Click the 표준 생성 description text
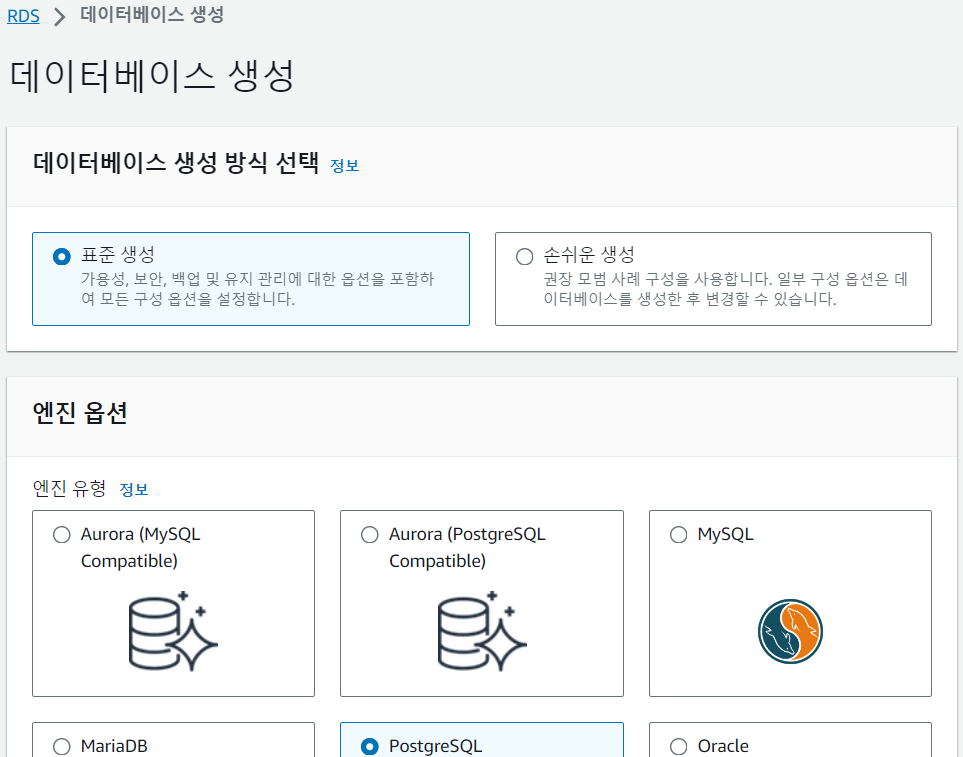The image size is (963, 757). [x=257, y=289]
